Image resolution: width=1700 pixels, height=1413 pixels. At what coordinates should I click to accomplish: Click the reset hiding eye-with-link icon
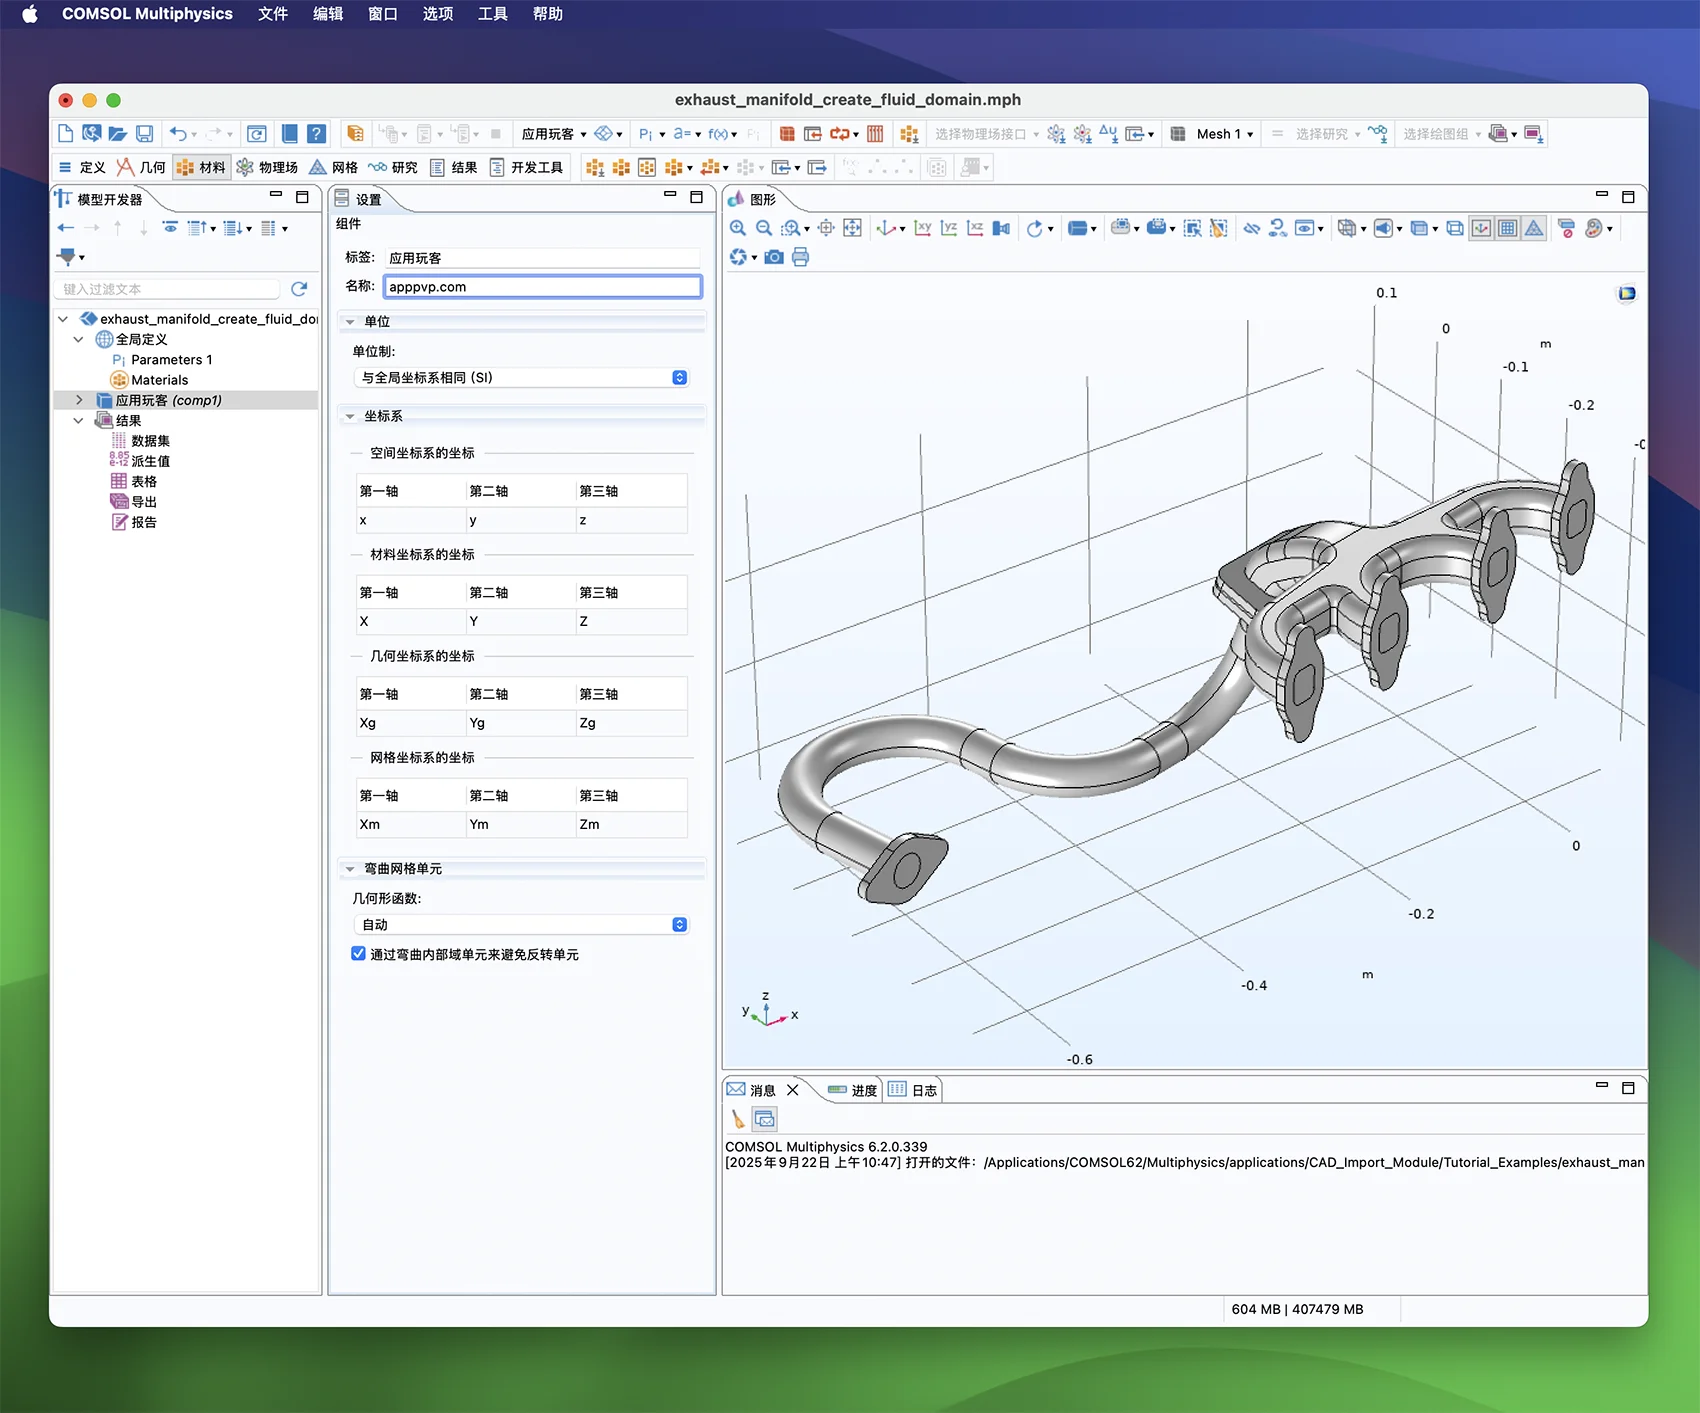tap(1278, 229)
